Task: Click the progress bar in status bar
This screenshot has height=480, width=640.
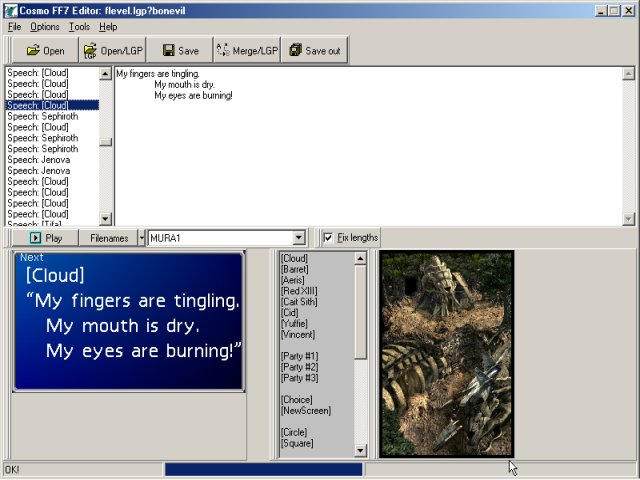Action: pyautogui.click(x=264, y=470)
